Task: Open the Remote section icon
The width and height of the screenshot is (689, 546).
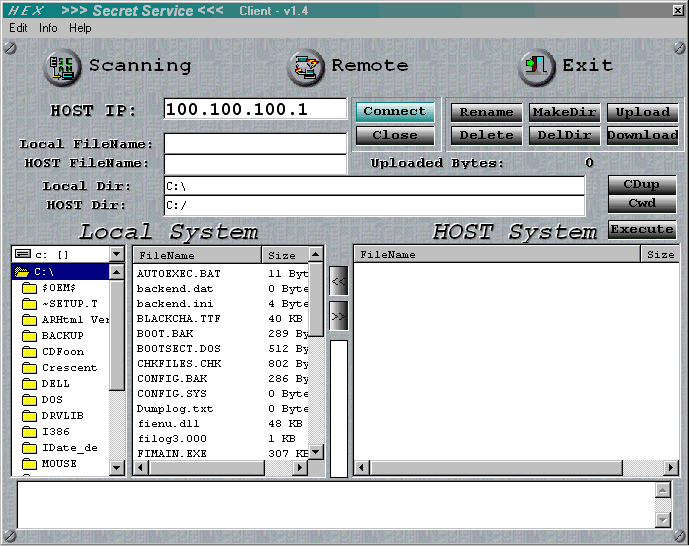Action: point(305,67)
